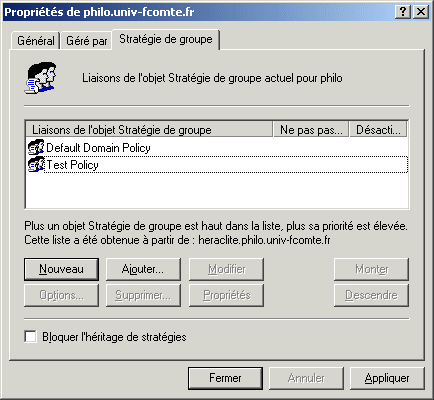Click the title bar help question mark
The image size is (434, 400).
pos(403,12)
